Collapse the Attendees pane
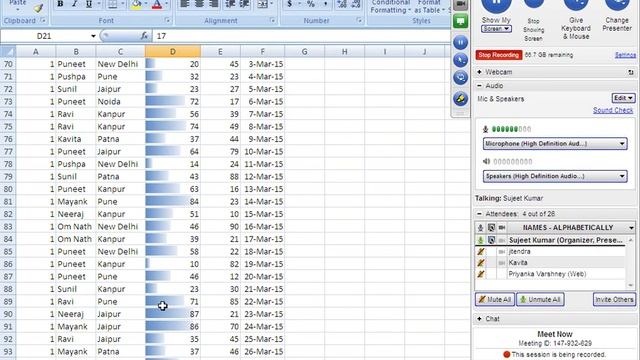 tap(480, 214)
